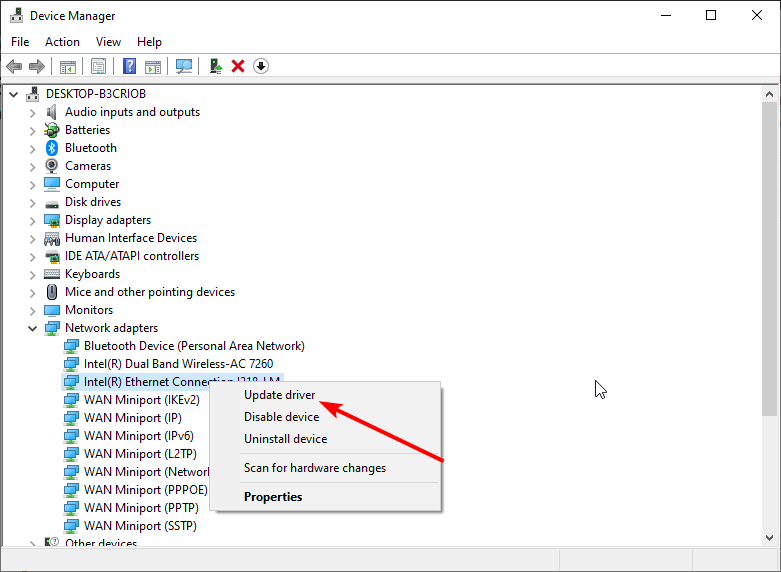This screenshot has width=781, height=572.
Task: Select WAN Miniport (SSTP)
Action: coord(140,526)
